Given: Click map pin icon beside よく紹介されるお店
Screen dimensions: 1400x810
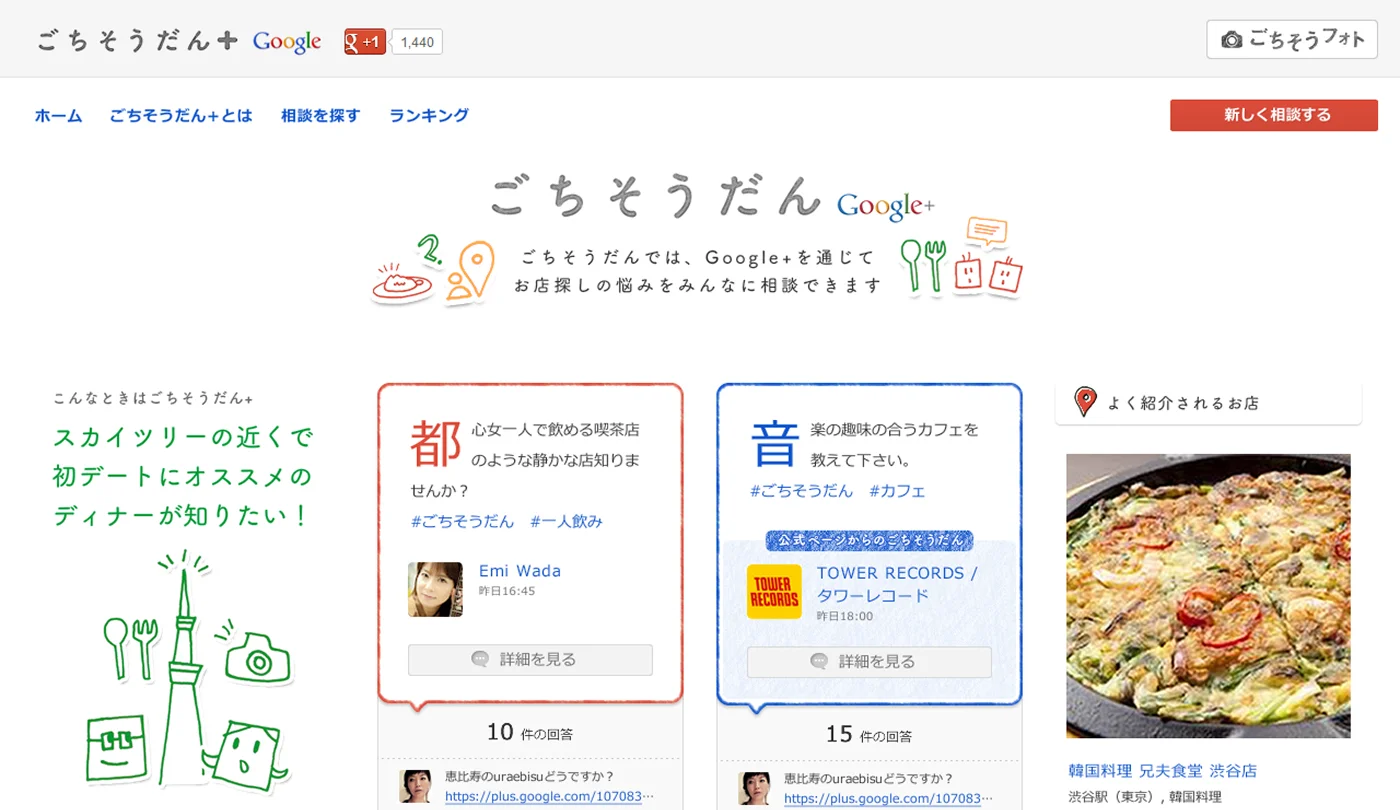Looking at the screenshot, I should 1085,401.
